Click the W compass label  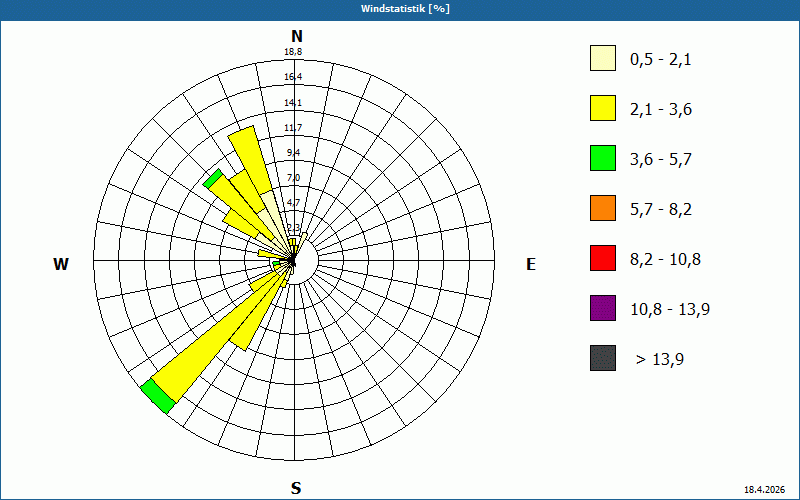pos(61,264)
